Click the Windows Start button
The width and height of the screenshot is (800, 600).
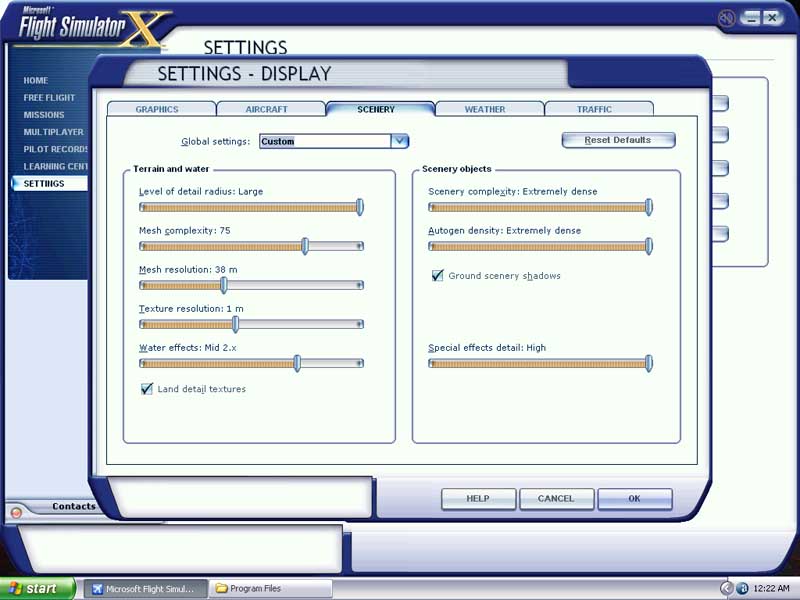coord(38,589)
